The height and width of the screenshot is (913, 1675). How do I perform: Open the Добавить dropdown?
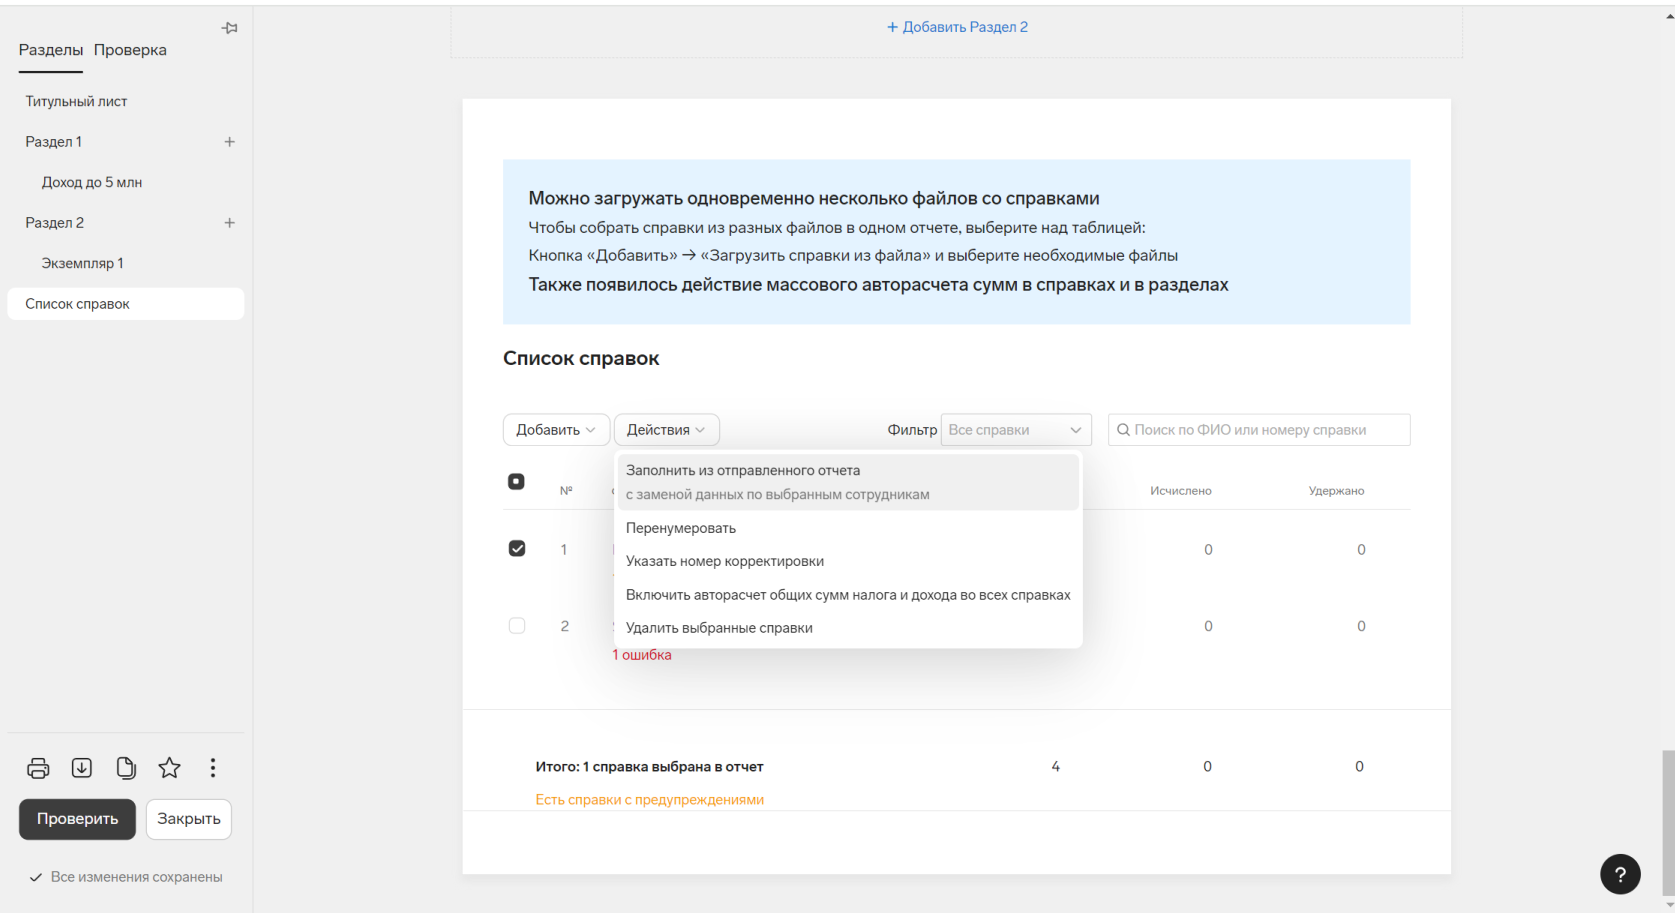pos(555,430)
